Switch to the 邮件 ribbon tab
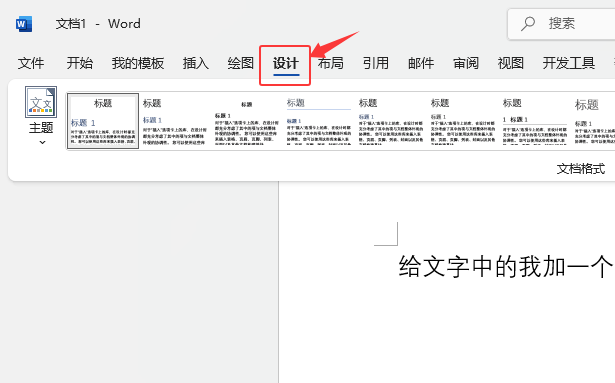615x383 pixels. (x=421, y=63)
